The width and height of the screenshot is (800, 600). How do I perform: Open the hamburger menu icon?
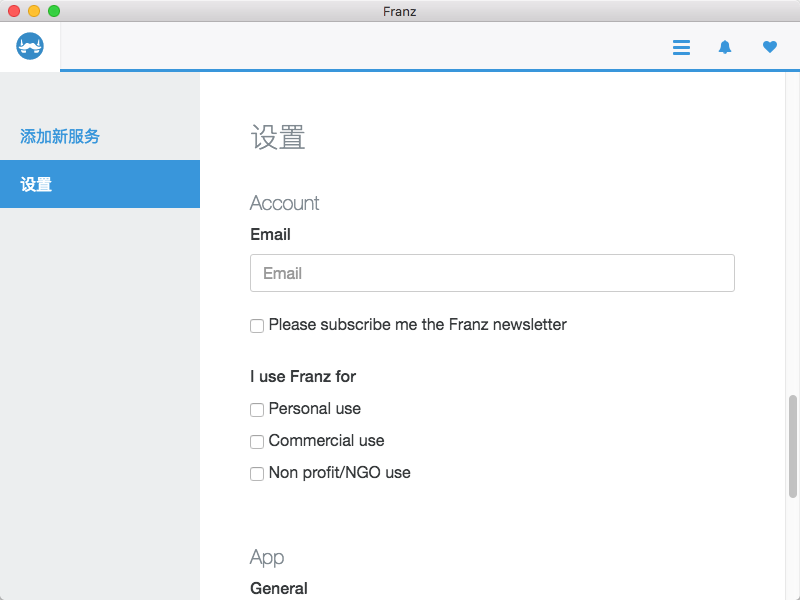pyautogui.click(x=681, y=47)
